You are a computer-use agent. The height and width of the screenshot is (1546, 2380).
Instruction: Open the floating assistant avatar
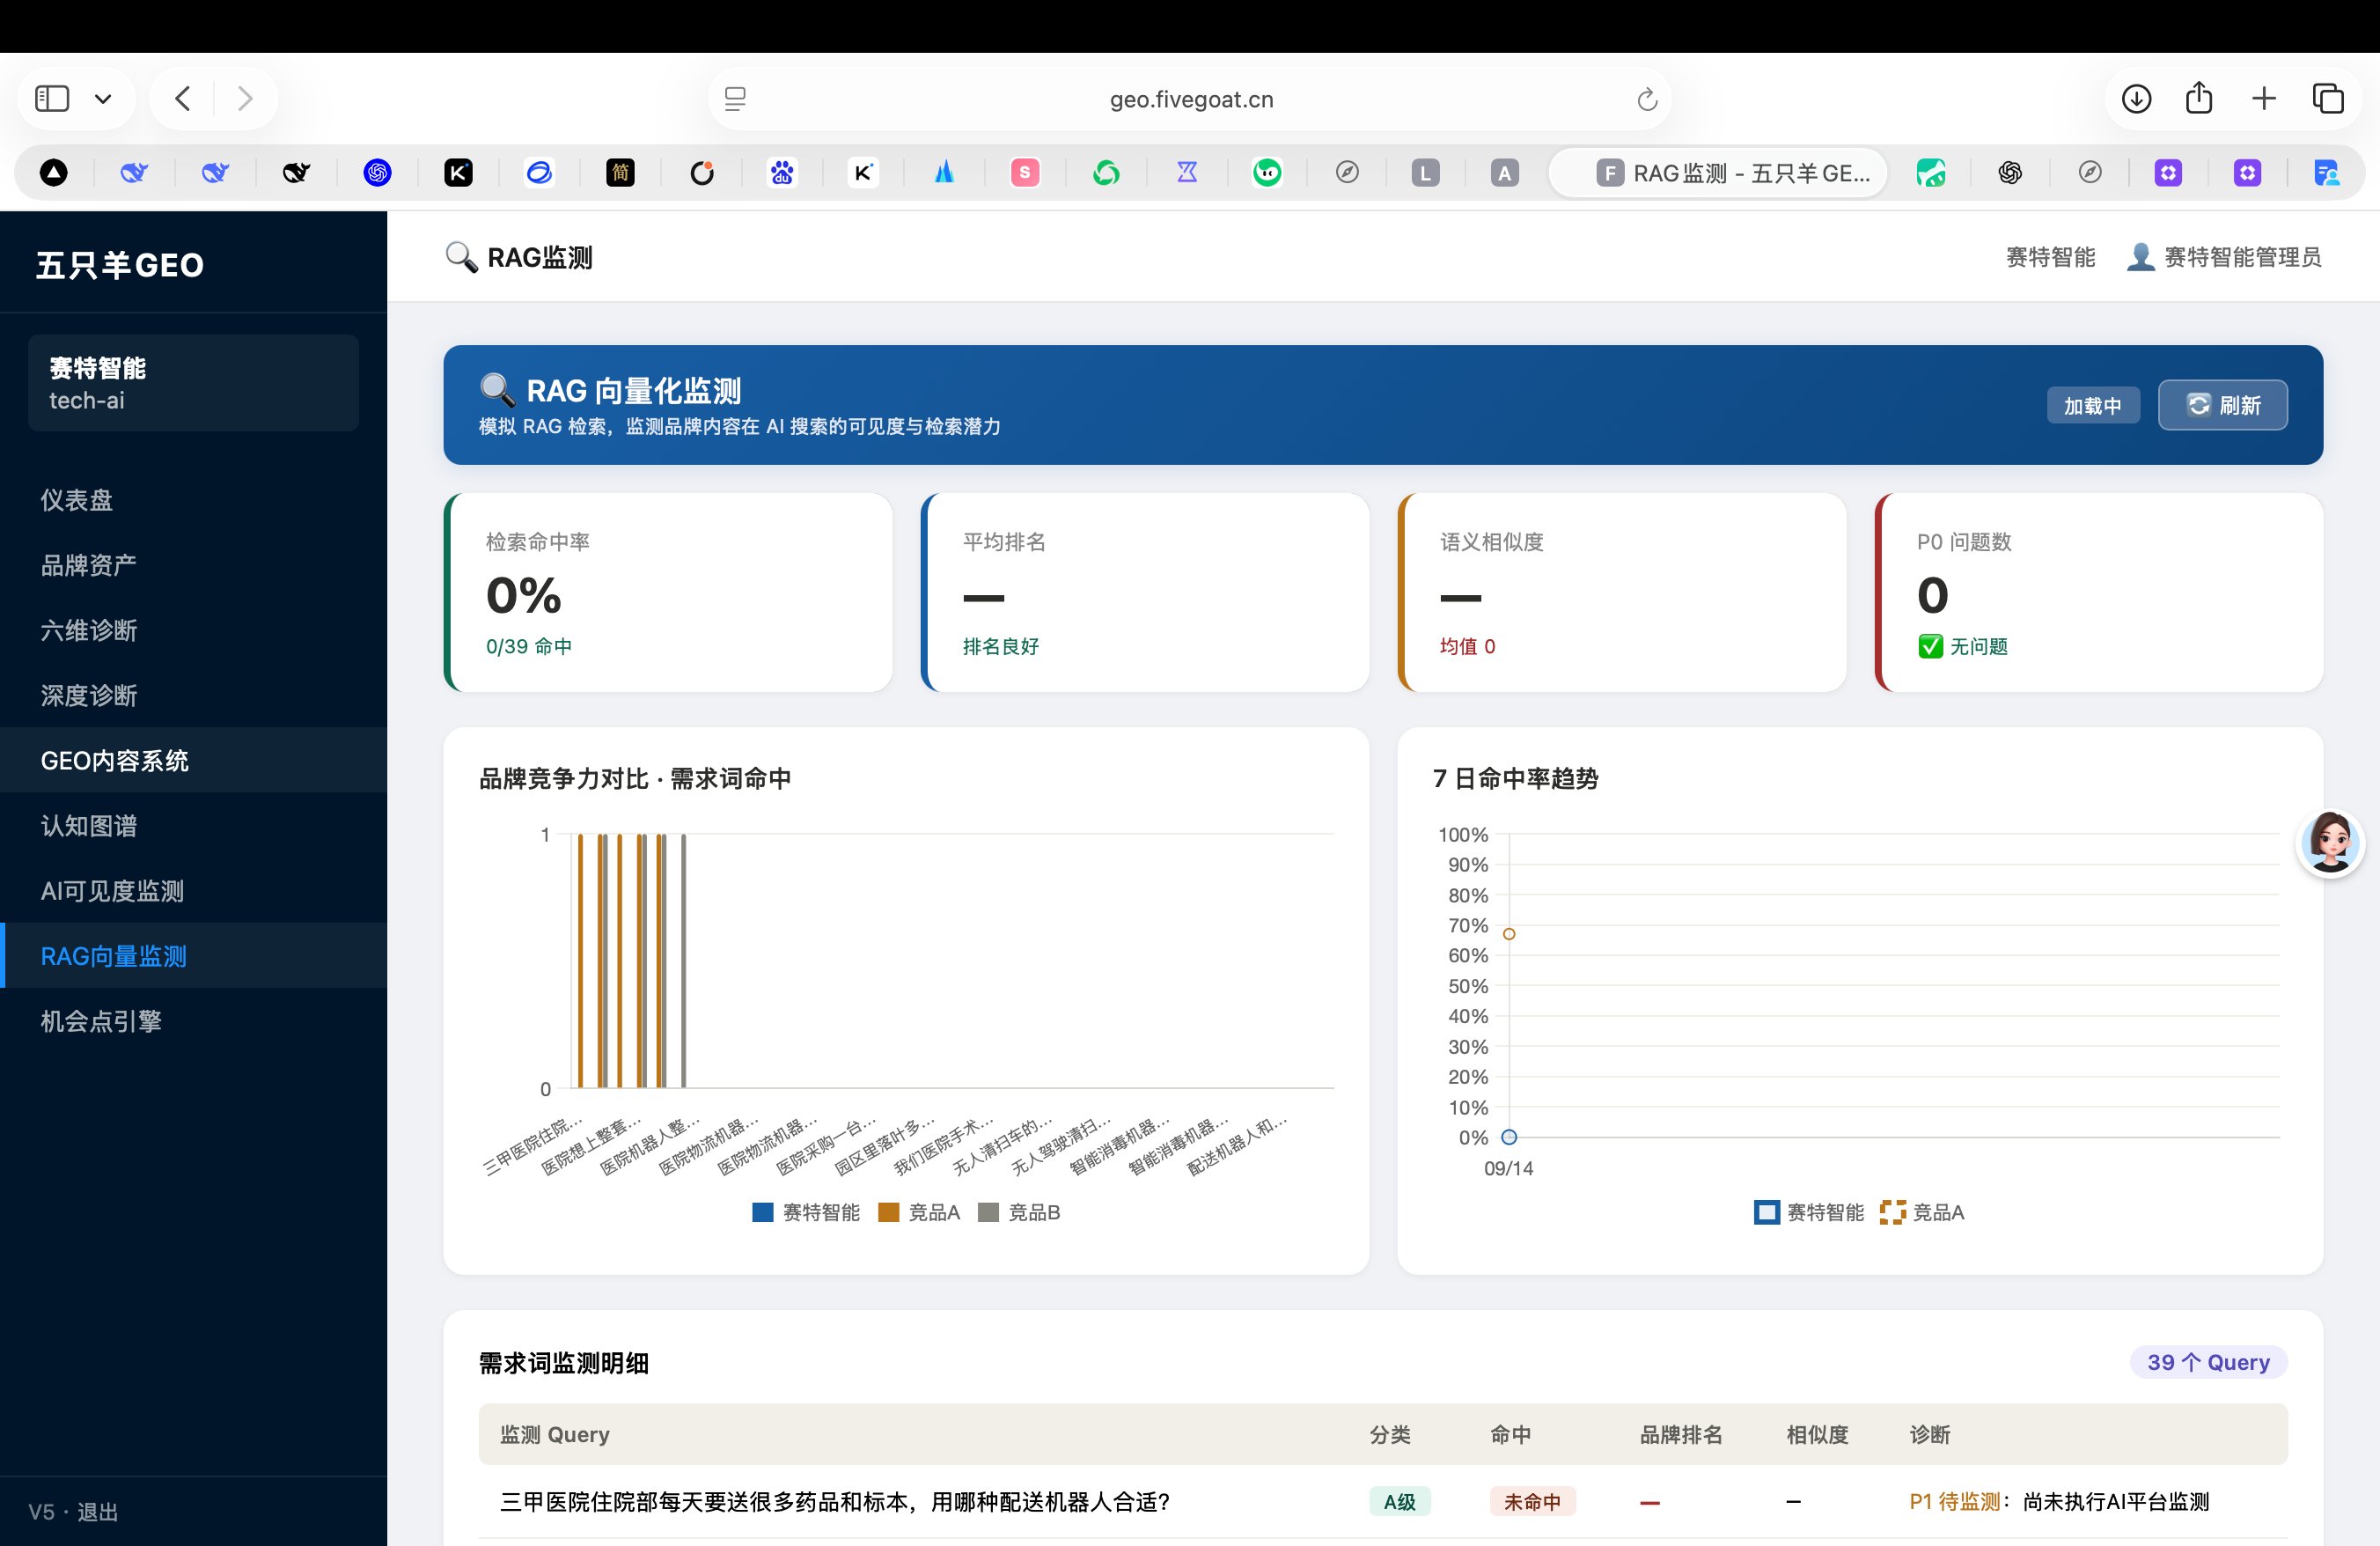2330,843
